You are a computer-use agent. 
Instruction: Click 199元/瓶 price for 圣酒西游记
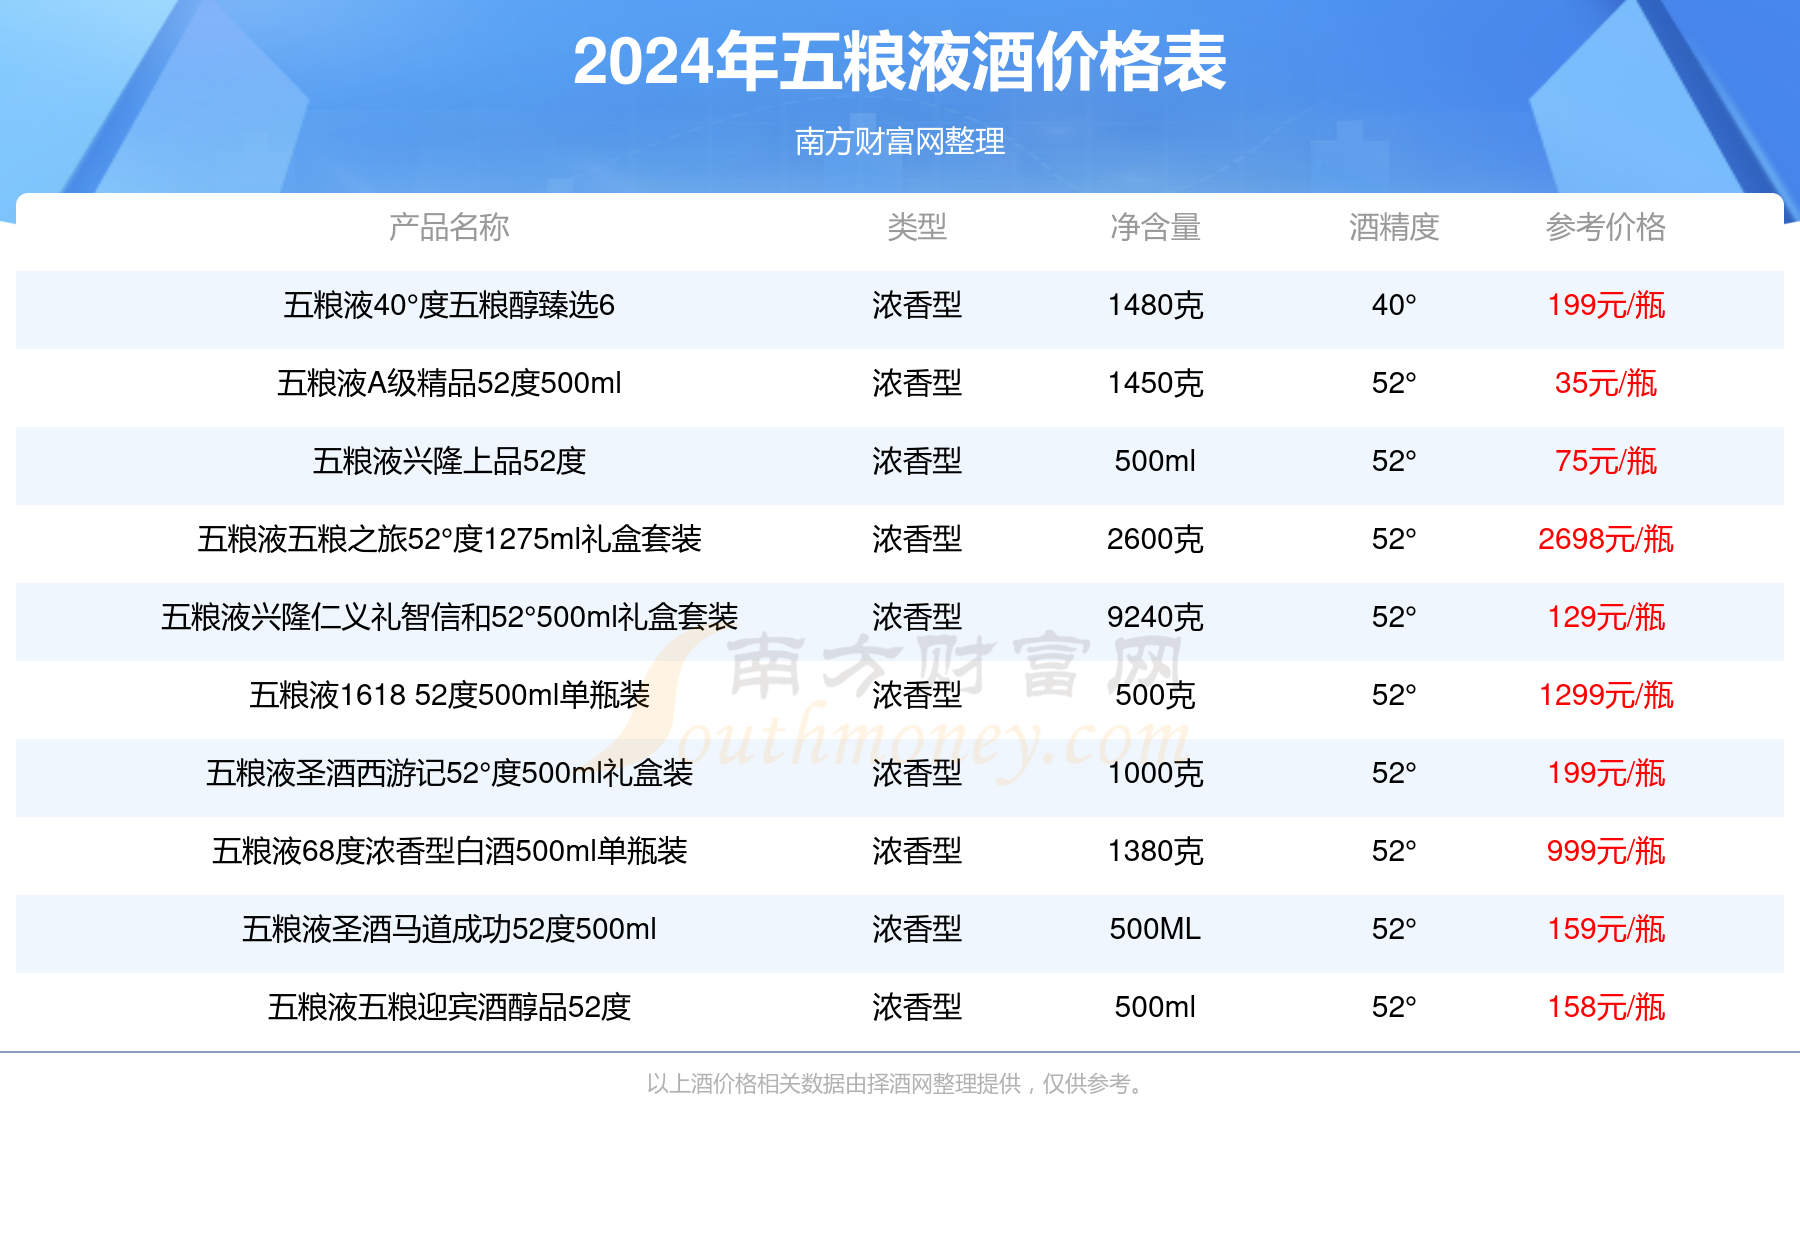(1606, 773)
